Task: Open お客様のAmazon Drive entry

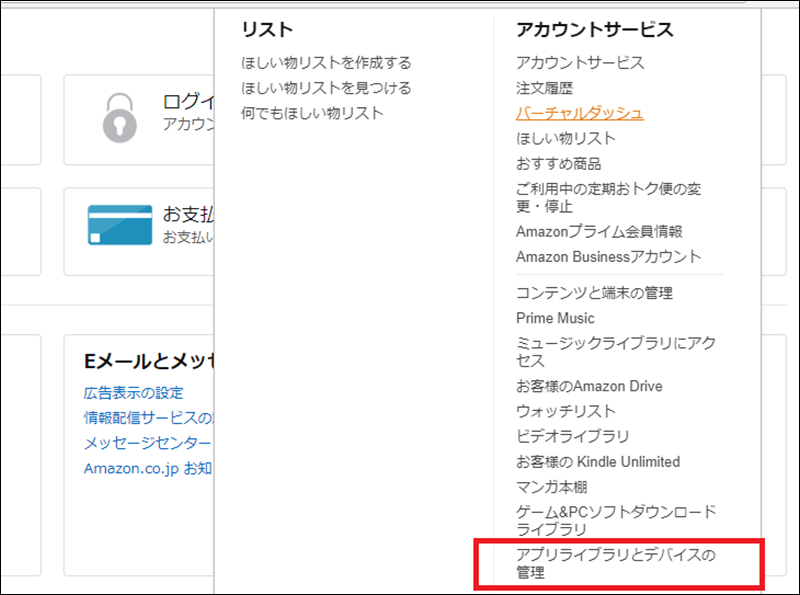Action: pyautogui.click(x=589, y=386)
